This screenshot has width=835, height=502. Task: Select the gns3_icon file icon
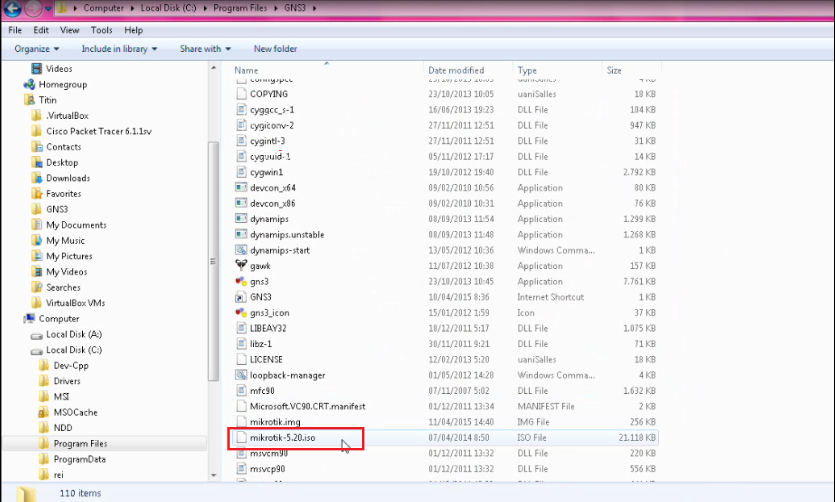coord(241,312)
